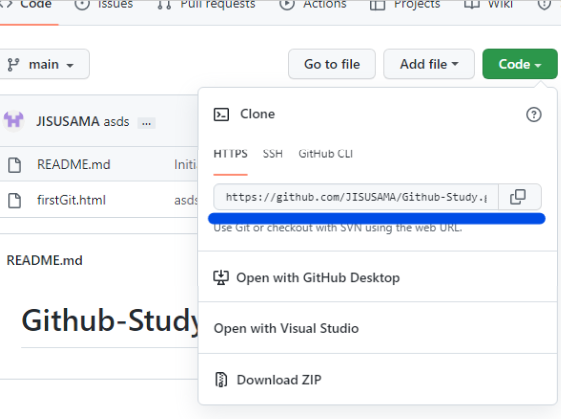Open the Wiki tab label
This screenshot has width=561, height=419.
point(500,4)
